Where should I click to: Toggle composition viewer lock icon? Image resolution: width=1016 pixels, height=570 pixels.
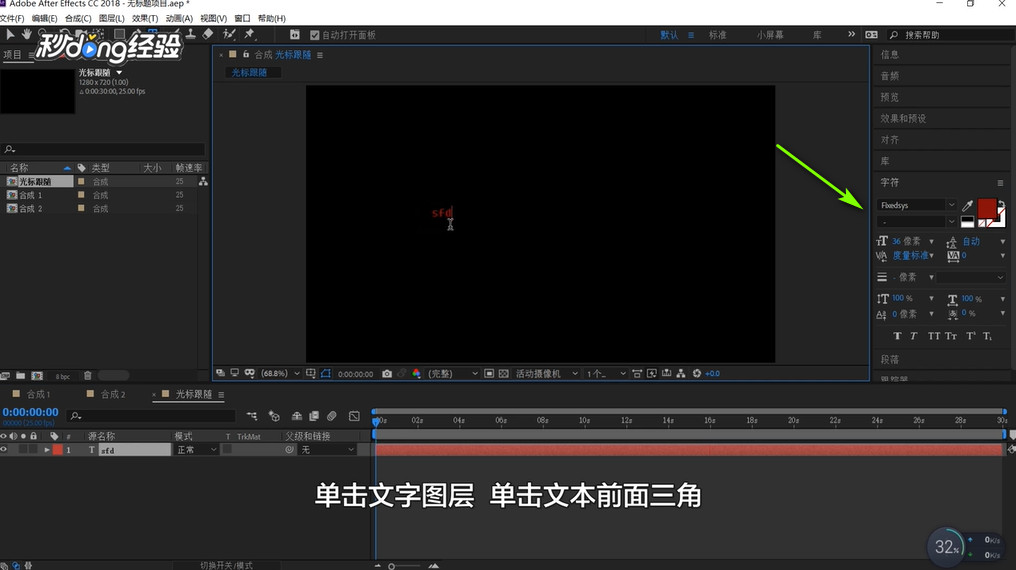[246, 54]
